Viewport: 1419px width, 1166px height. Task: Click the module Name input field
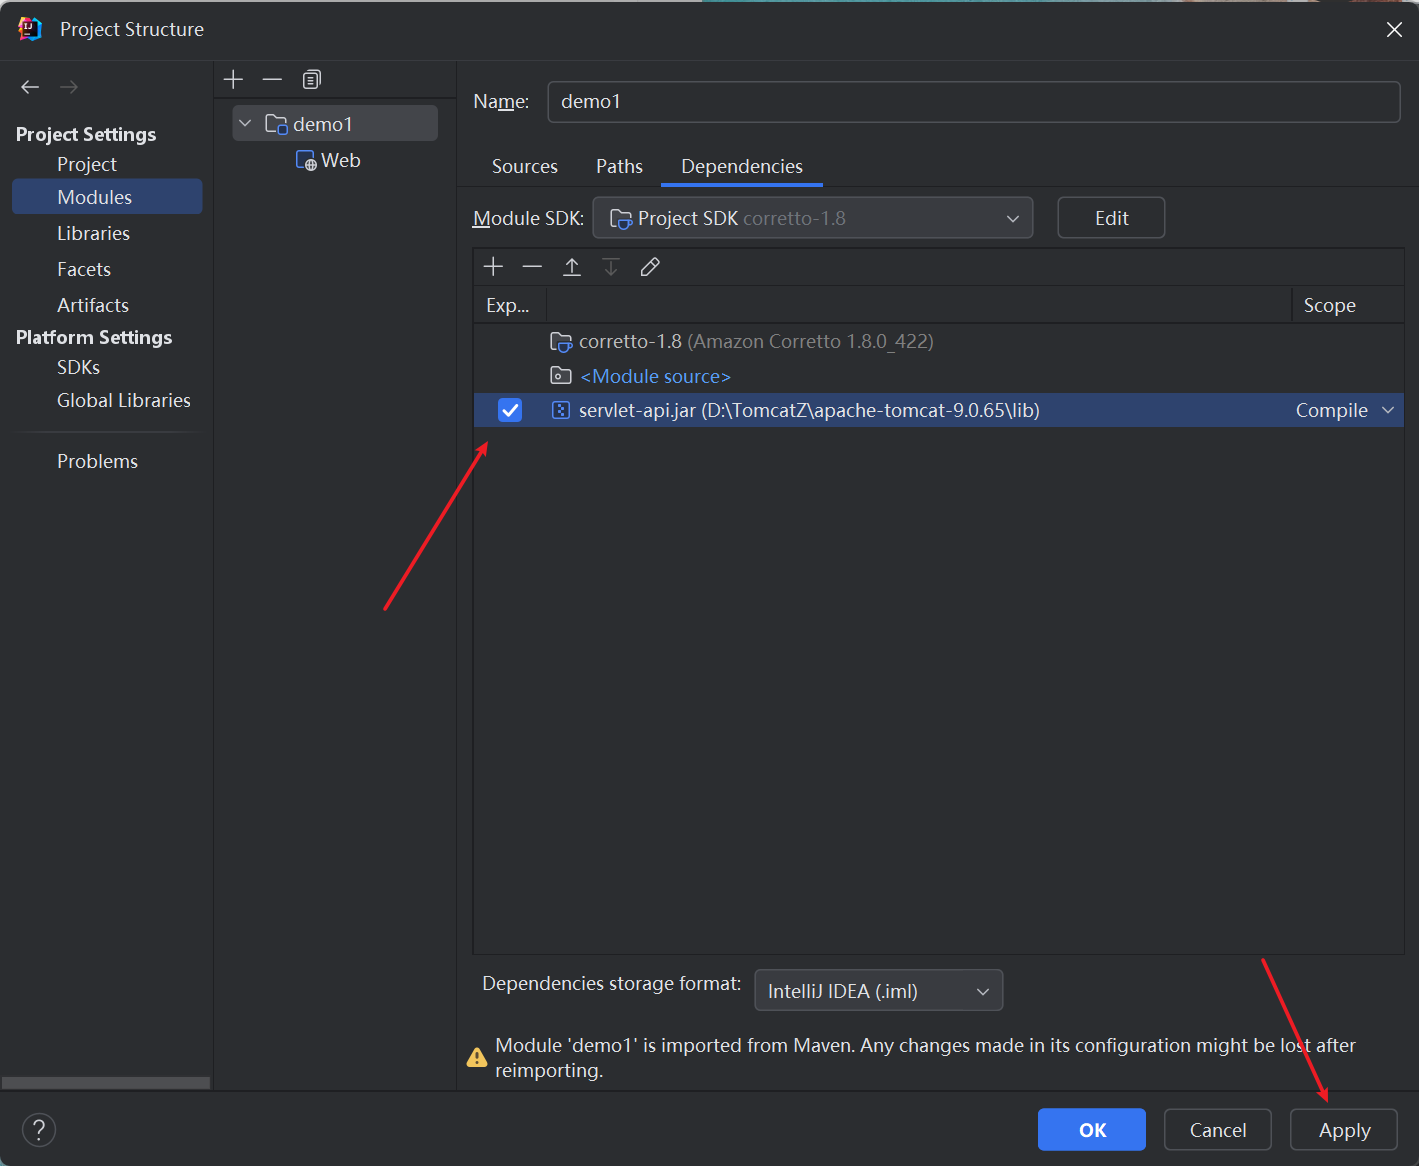click(x=974, y=102)
